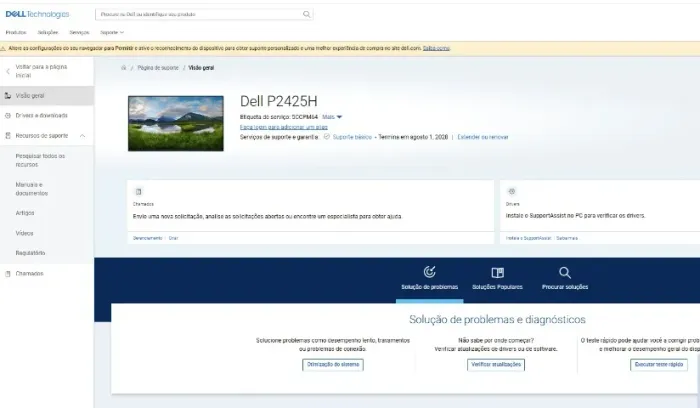Open Vídeos in the sidebar
The width and height of the screenshot is (700, 408).
25,233
